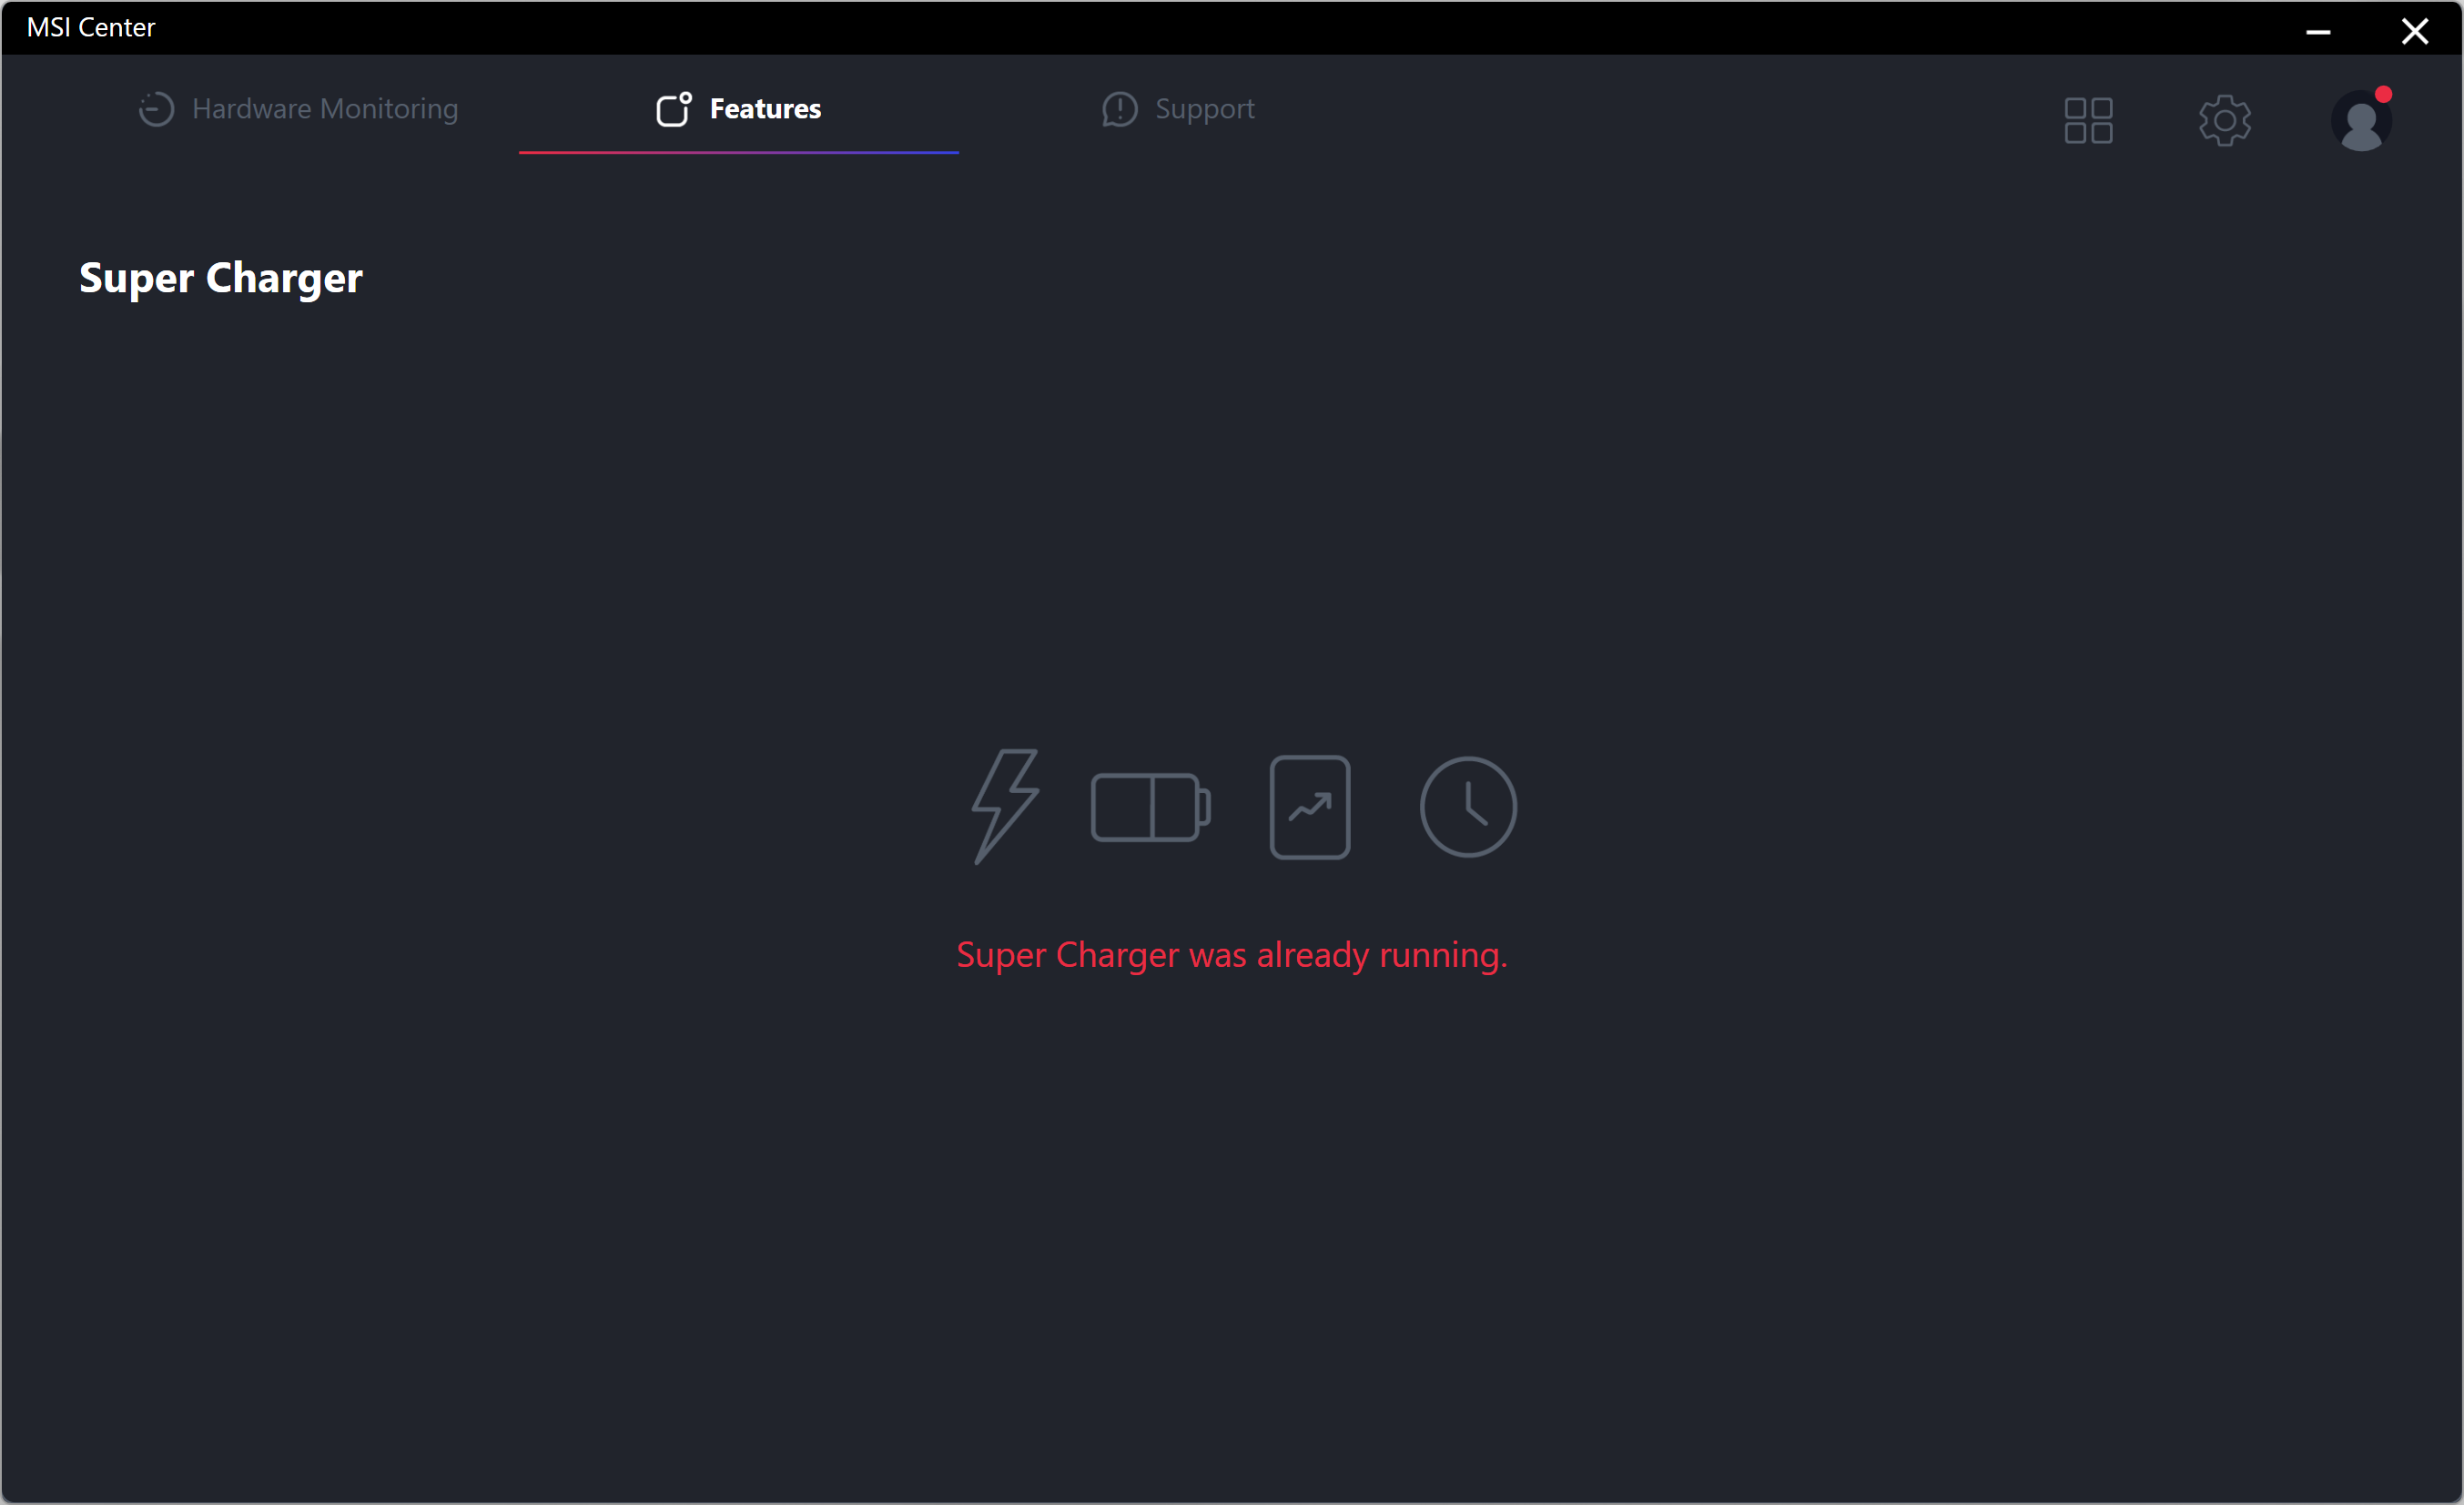Open the apps grid view icon
Screen dimensions: 2464x1505
coord(2088,121)
